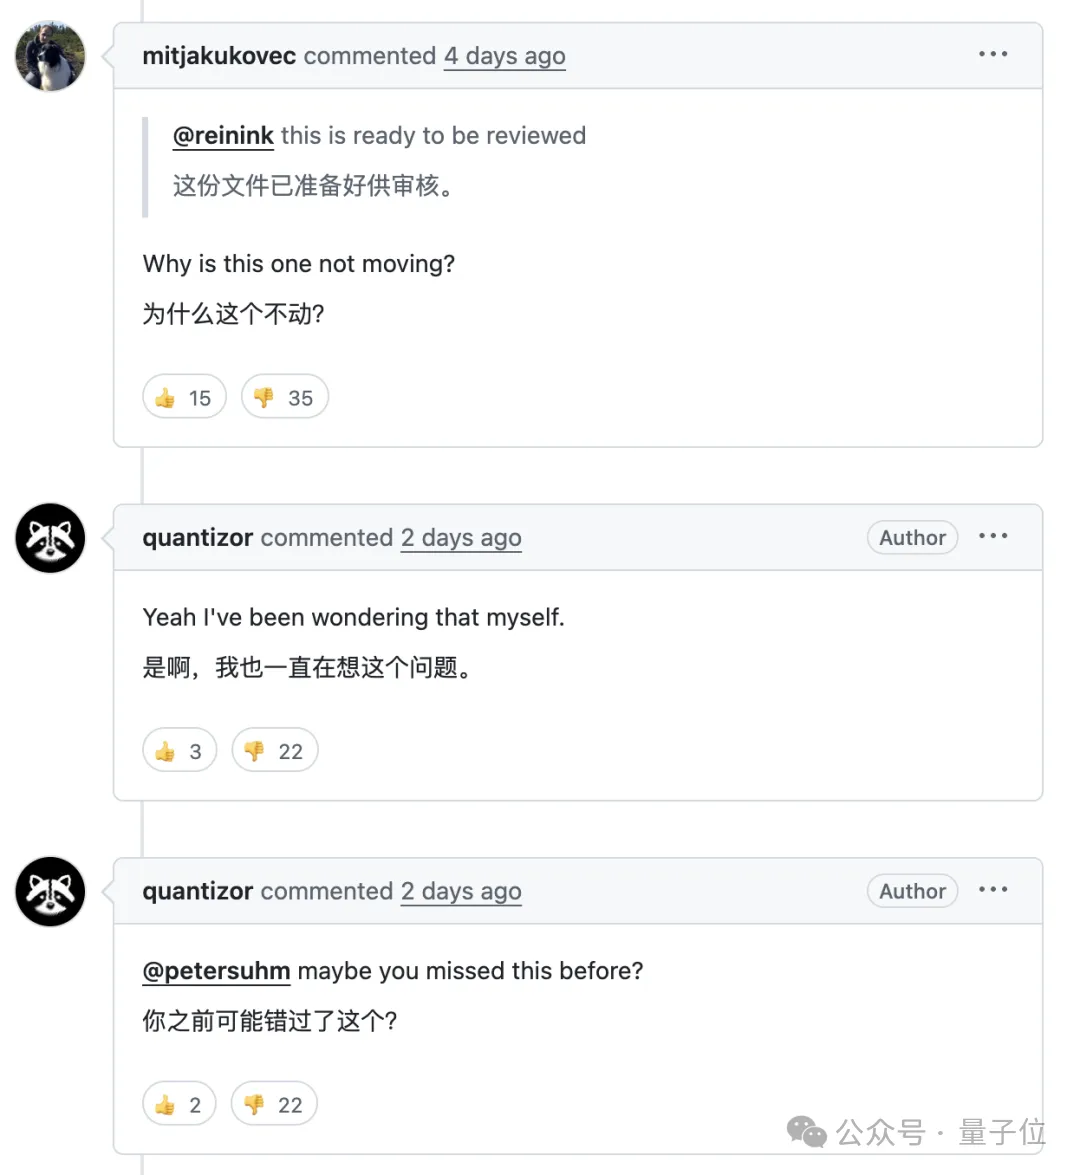Click the first quantizor raccoon avatar
Image resolution: width=1080 pixels, height=1175 pixels.
click(50, 538)
